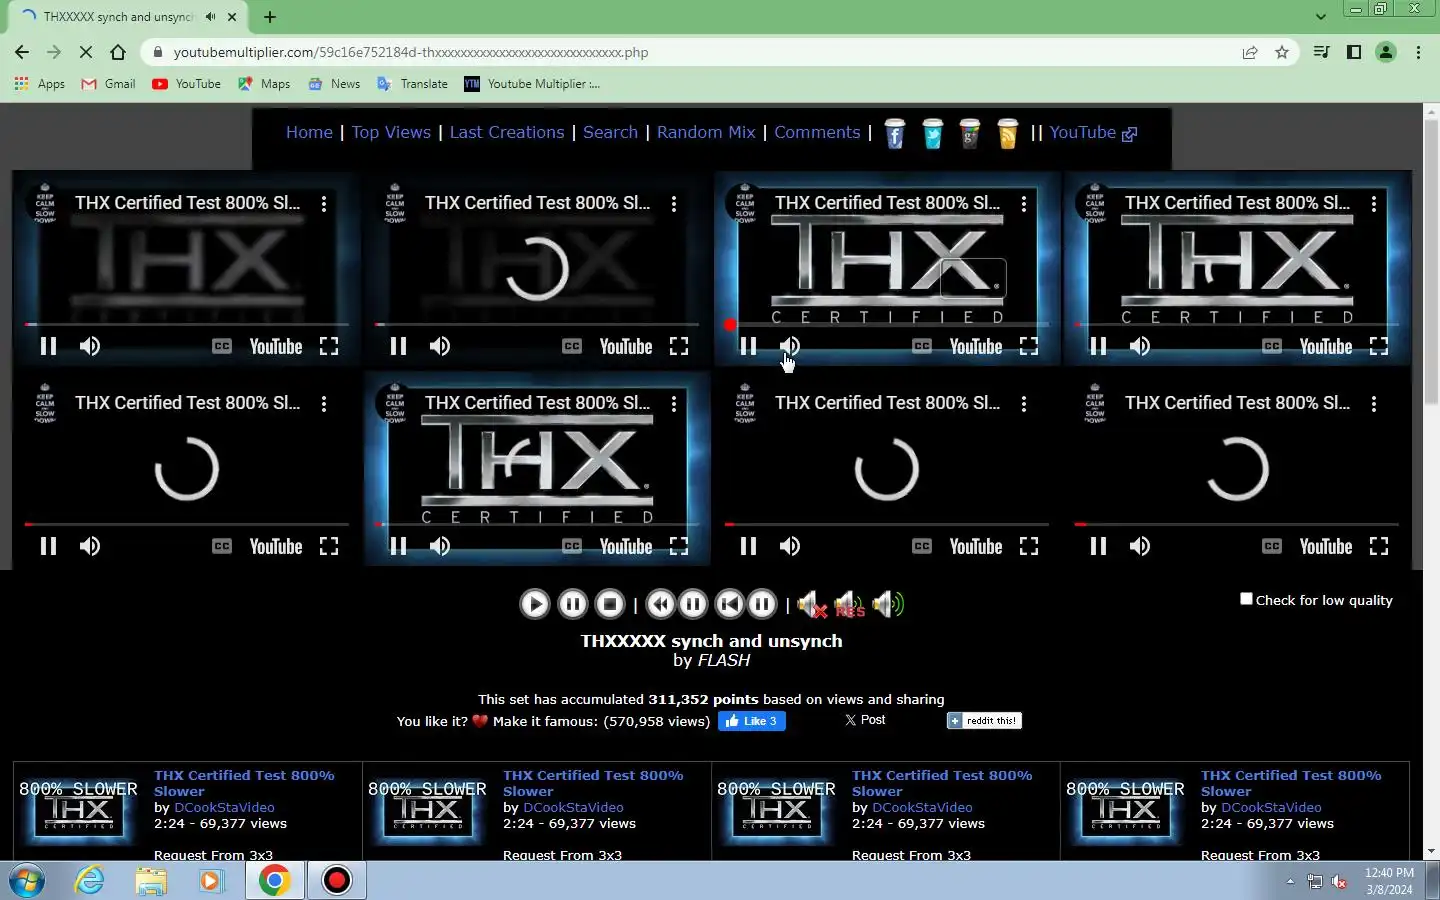Enter fullscreen on second top-row video
Viewport: 1440px width, 900px height.
[679, 346]
